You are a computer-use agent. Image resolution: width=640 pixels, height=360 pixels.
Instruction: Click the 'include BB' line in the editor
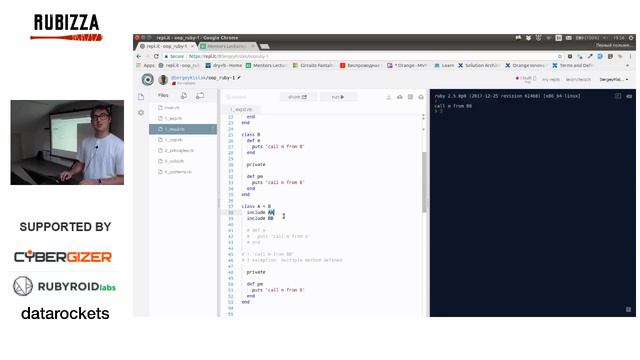pos(260,218)
